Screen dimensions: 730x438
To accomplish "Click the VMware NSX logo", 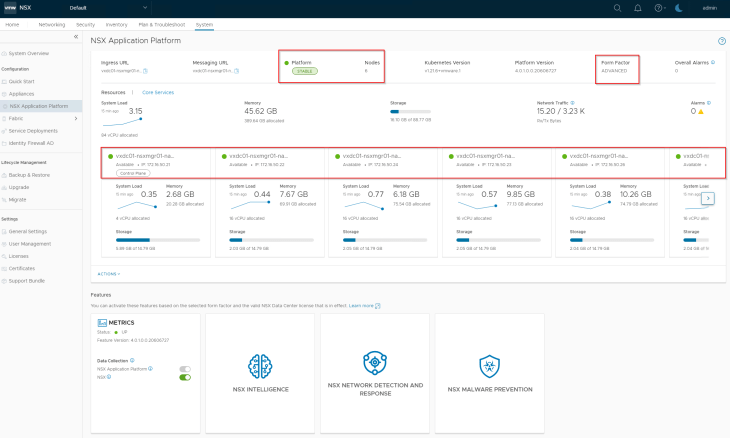I will [x=10, y=8].
